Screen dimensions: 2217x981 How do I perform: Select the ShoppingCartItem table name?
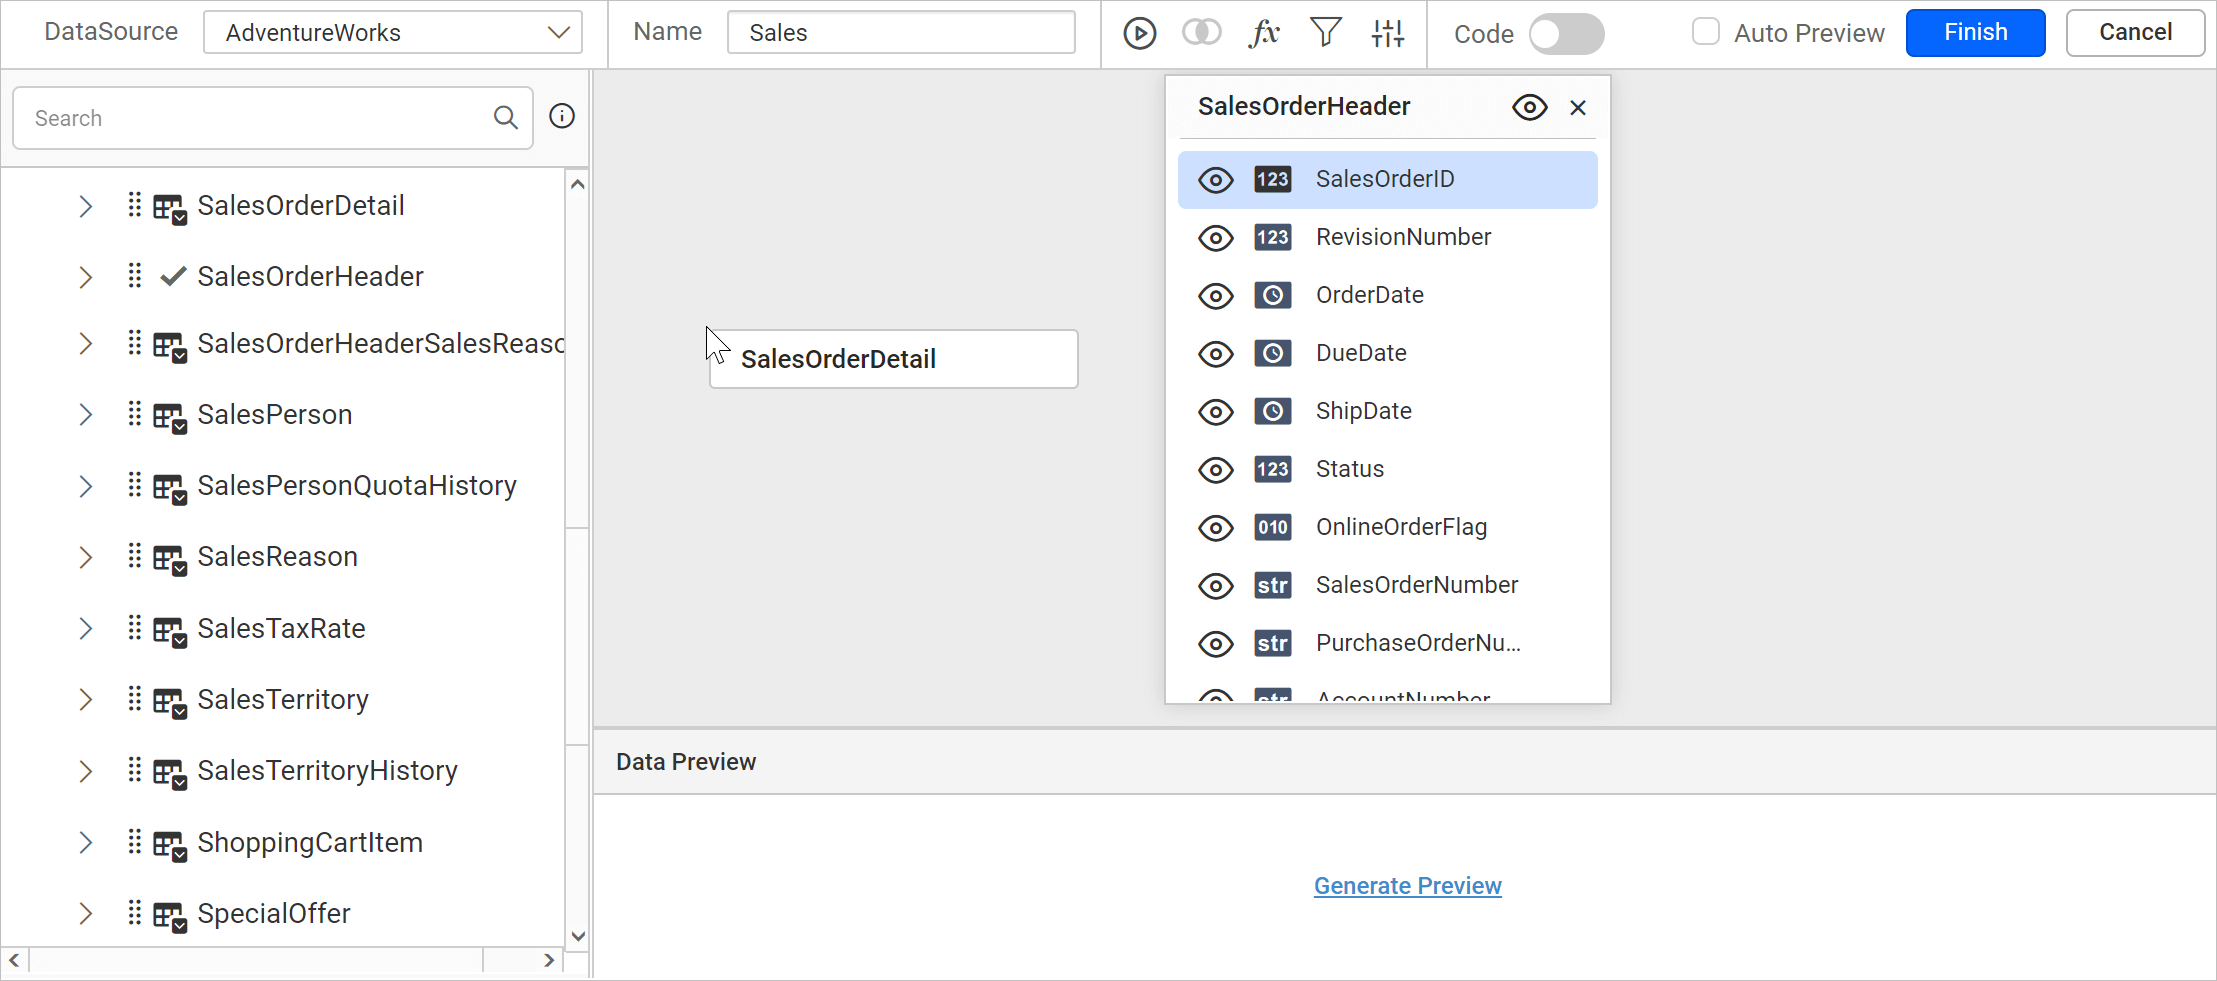tap(310, 842)
